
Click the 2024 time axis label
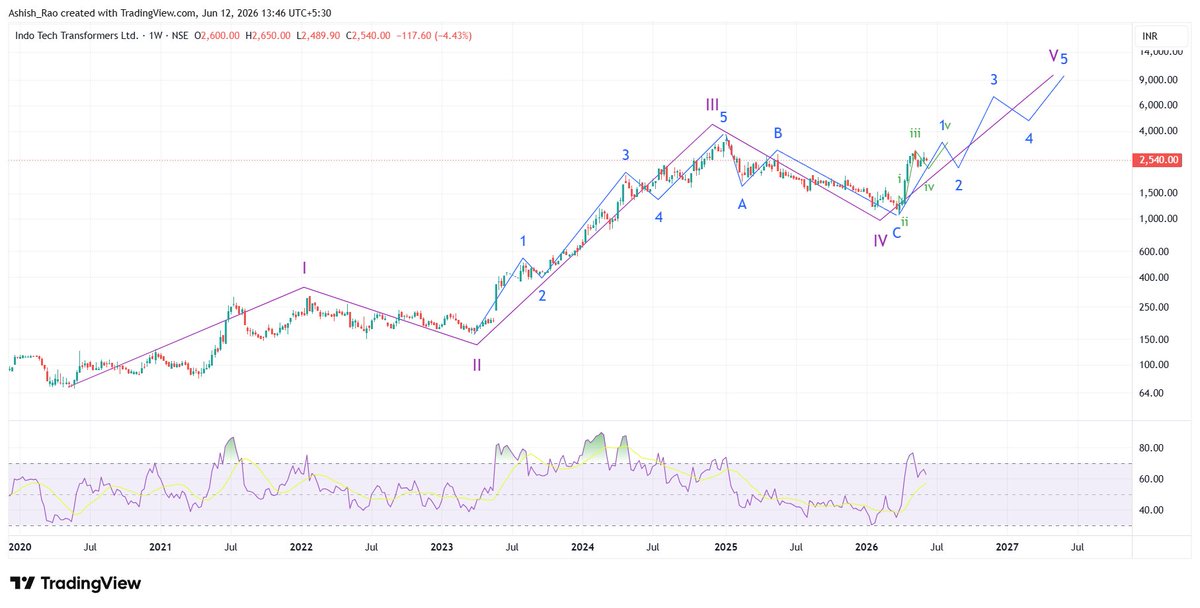583,547
